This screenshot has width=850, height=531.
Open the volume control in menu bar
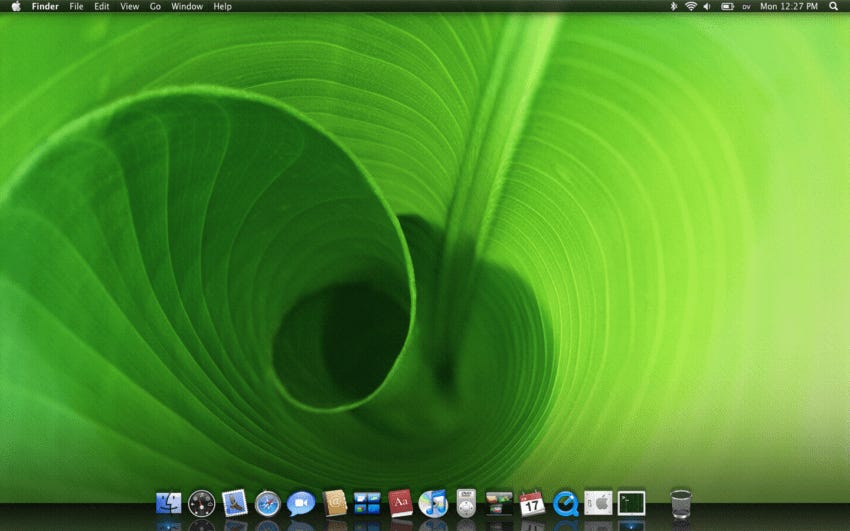click(707, 7)
